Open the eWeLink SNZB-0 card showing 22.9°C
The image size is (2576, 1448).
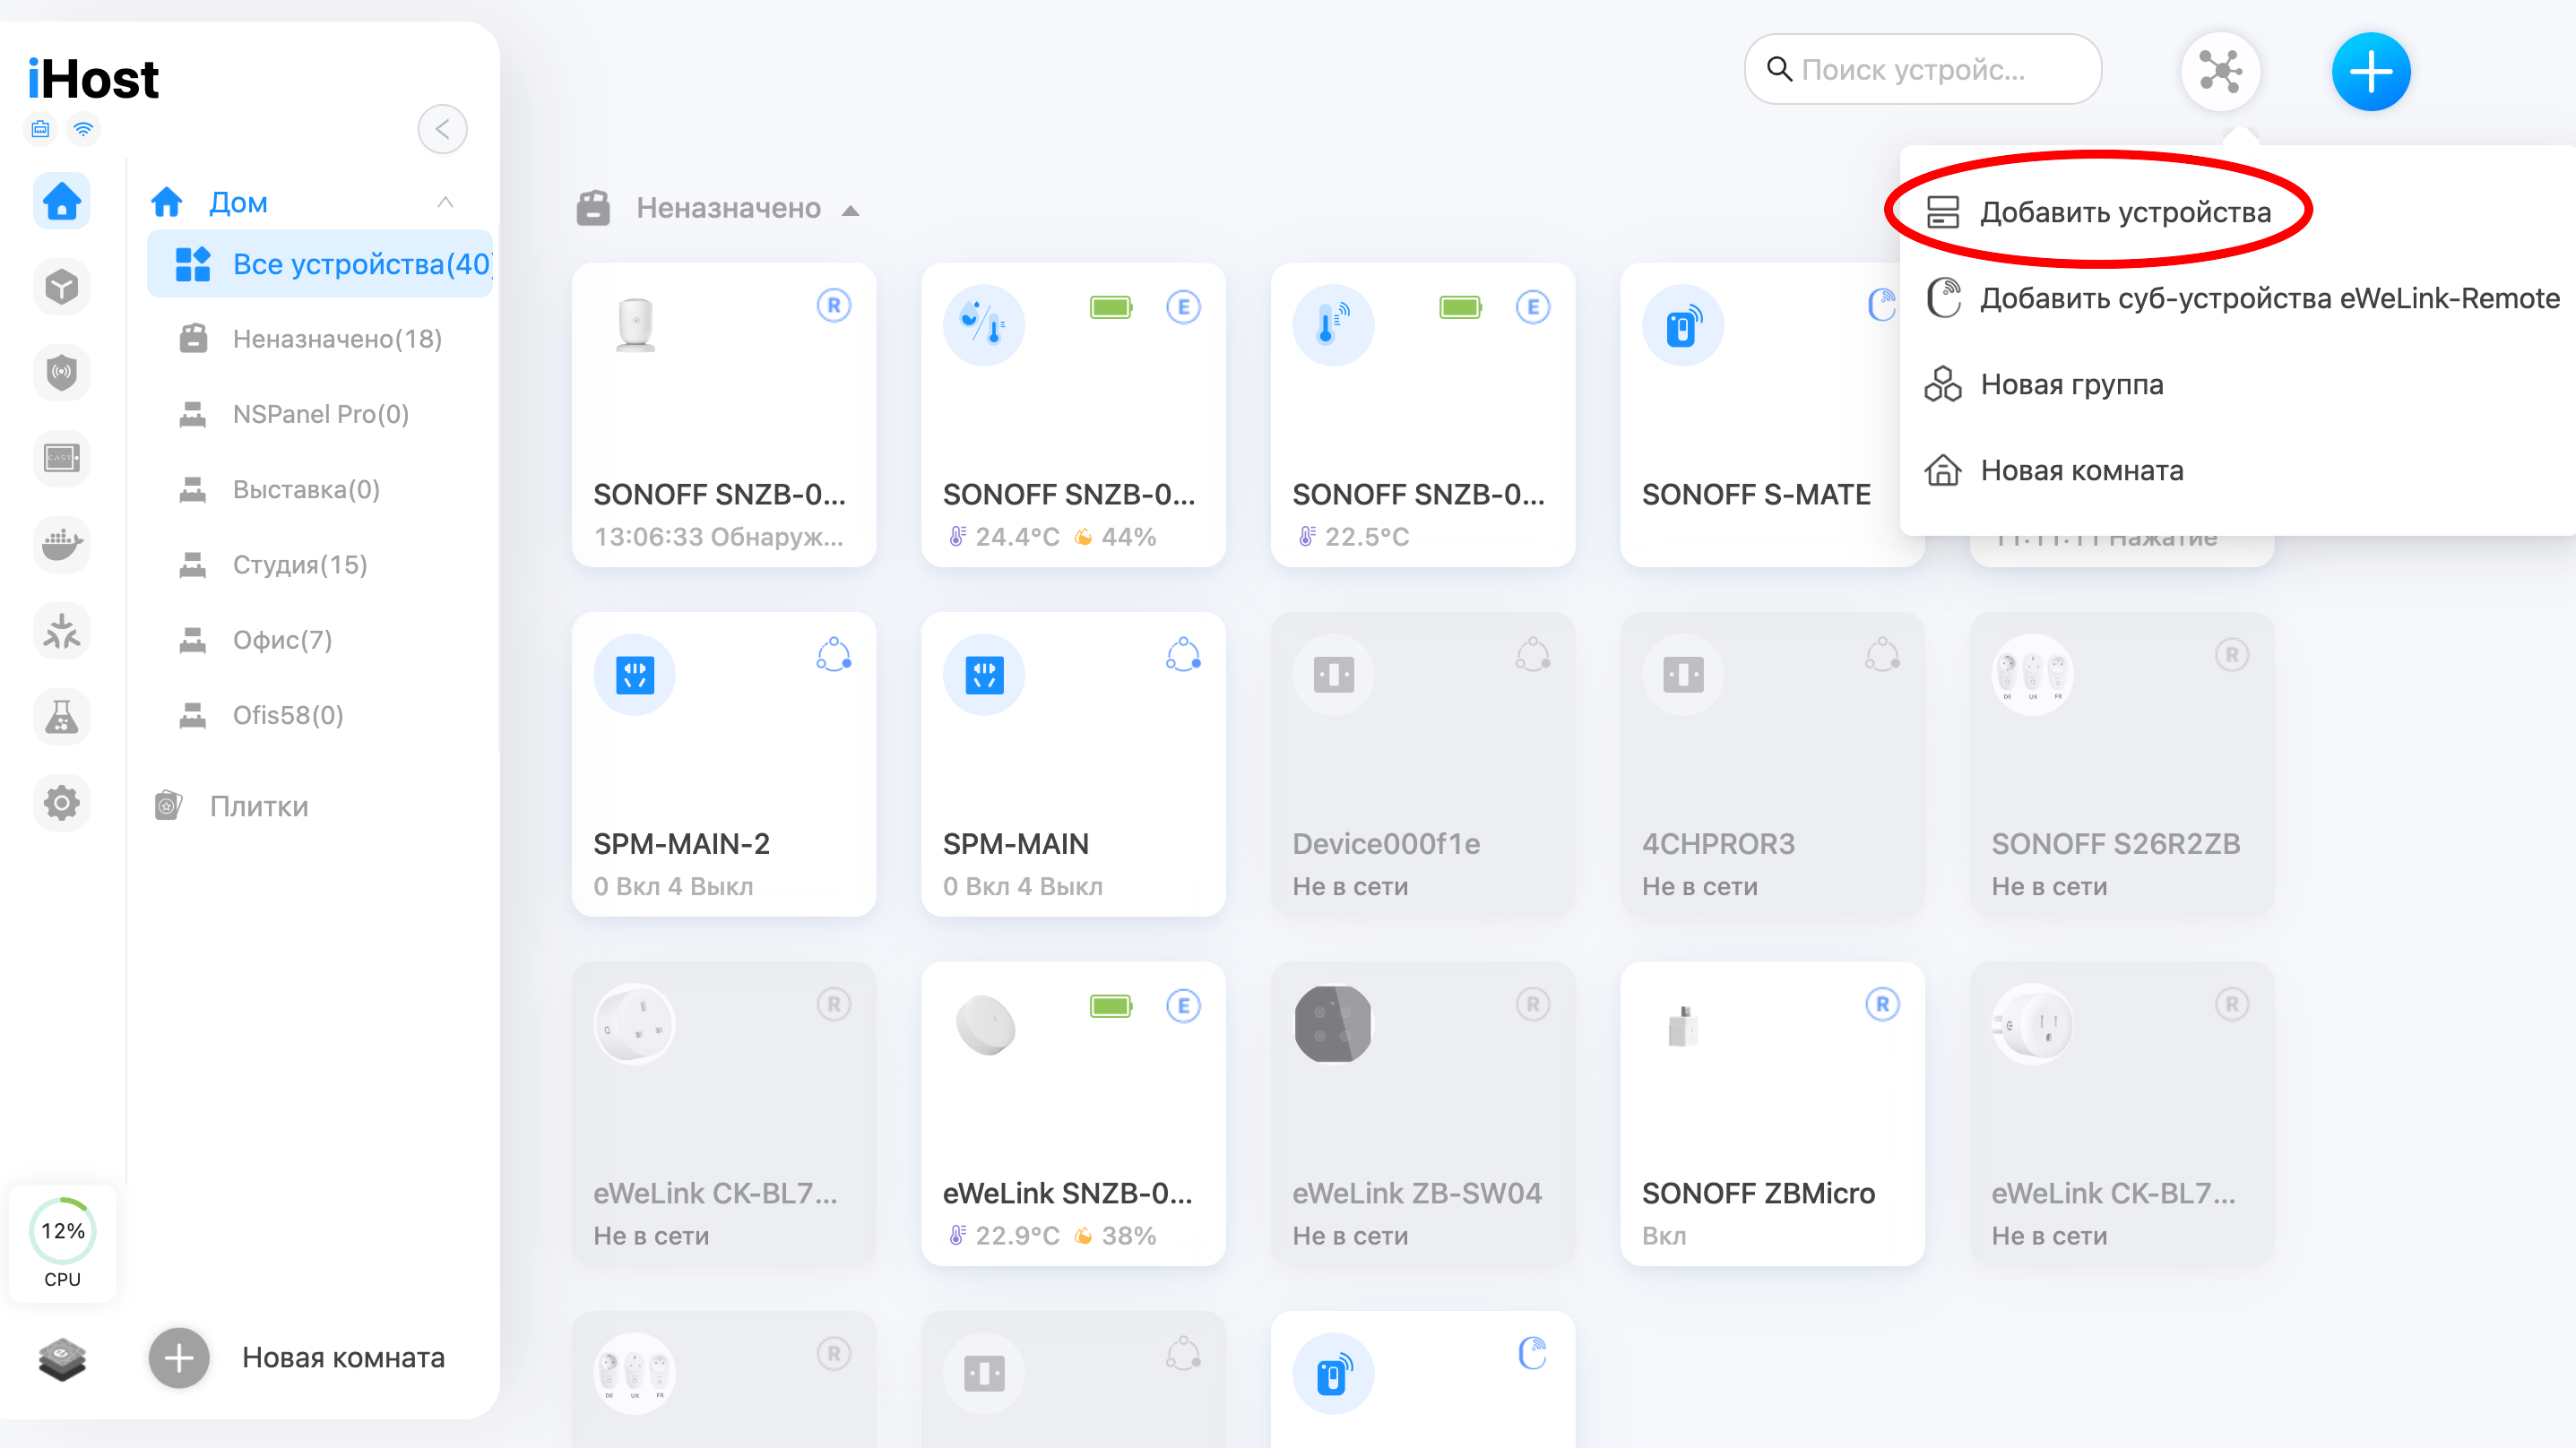[1073, 1114]
